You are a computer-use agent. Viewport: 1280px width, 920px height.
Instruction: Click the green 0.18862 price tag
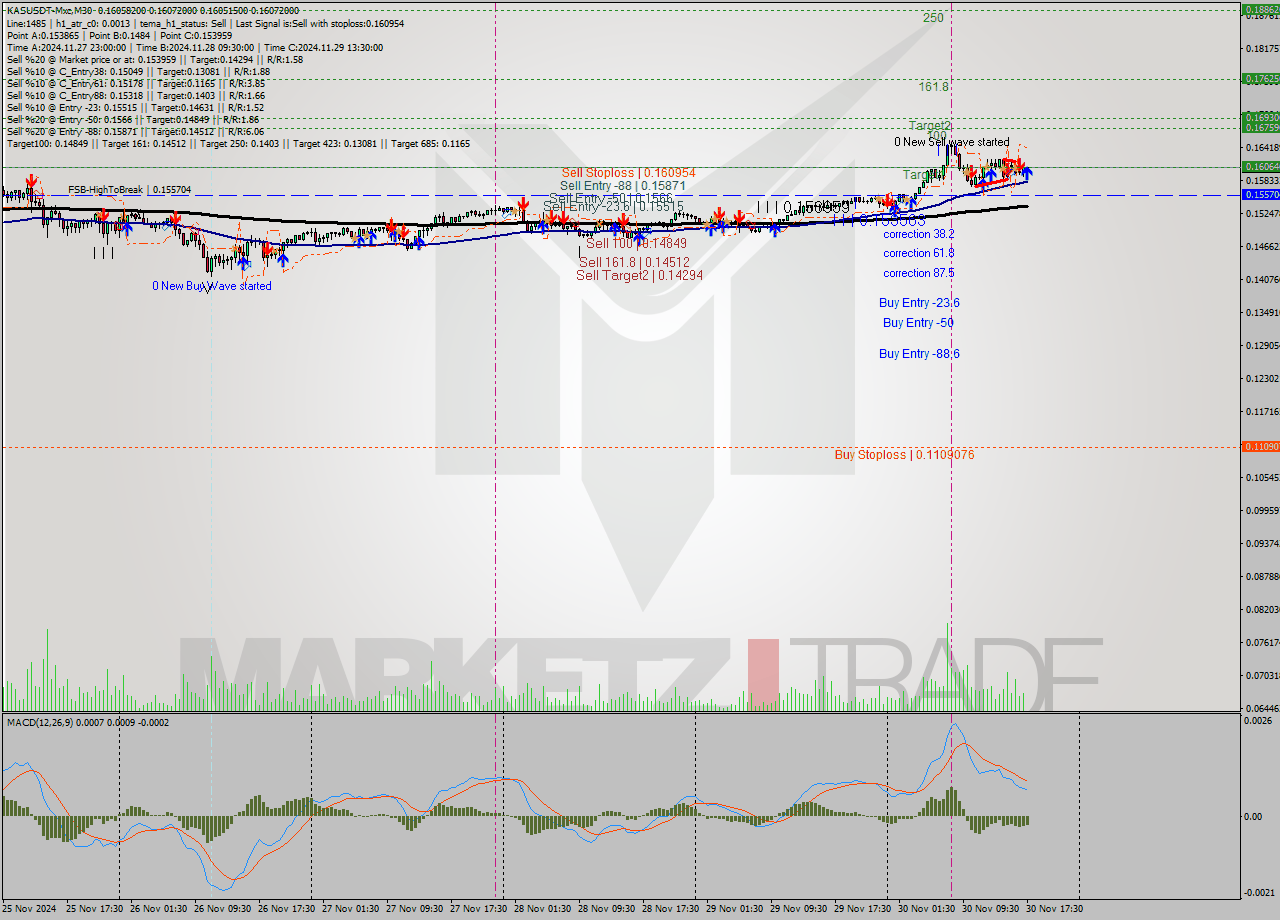click(x=1260, y=10)
